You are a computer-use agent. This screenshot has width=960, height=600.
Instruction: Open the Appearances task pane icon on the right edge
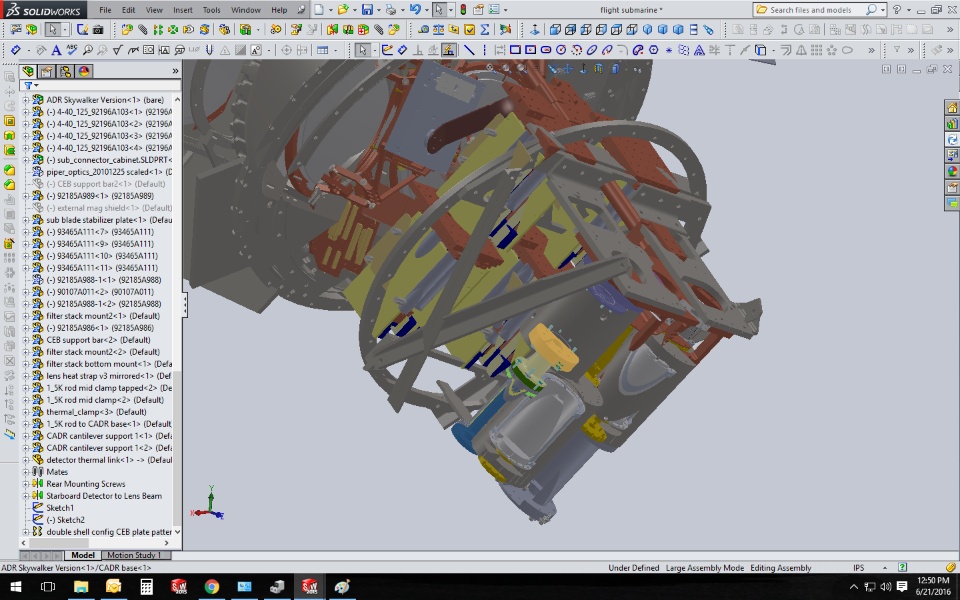click(x=952, y=171)
